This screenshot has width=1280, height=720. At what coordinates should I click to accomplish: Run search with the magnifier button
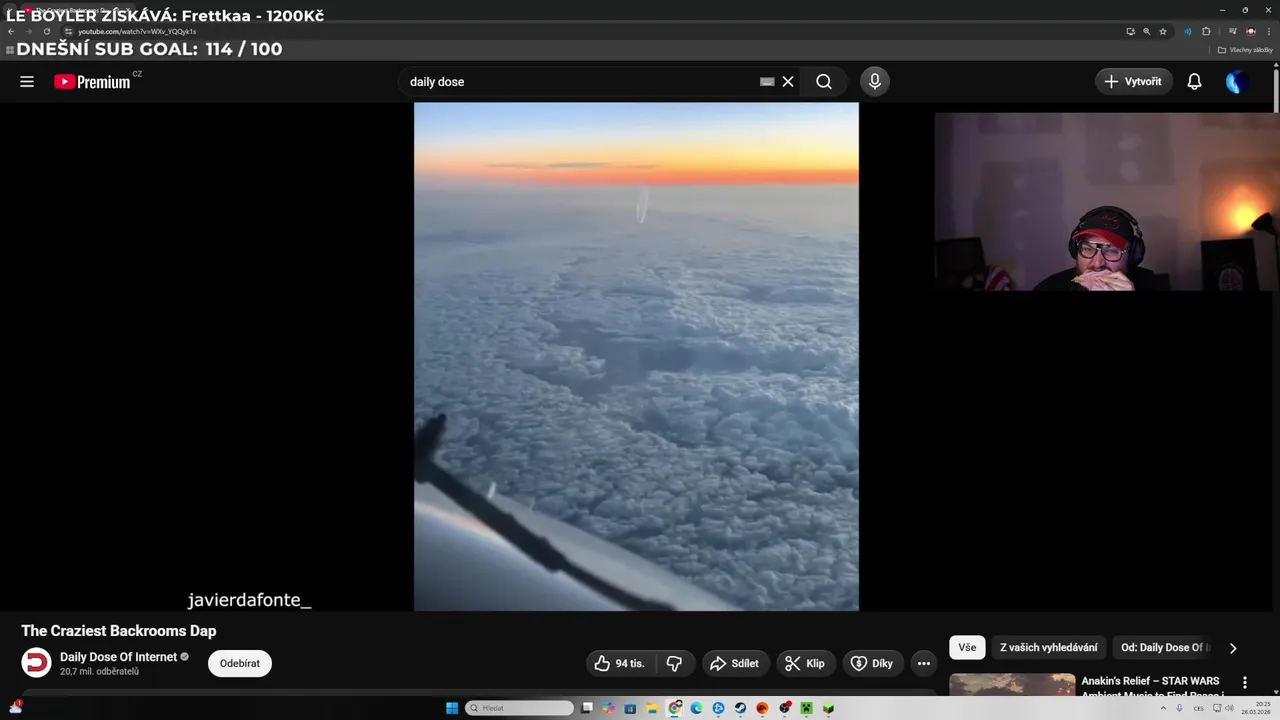click(824, 82)
